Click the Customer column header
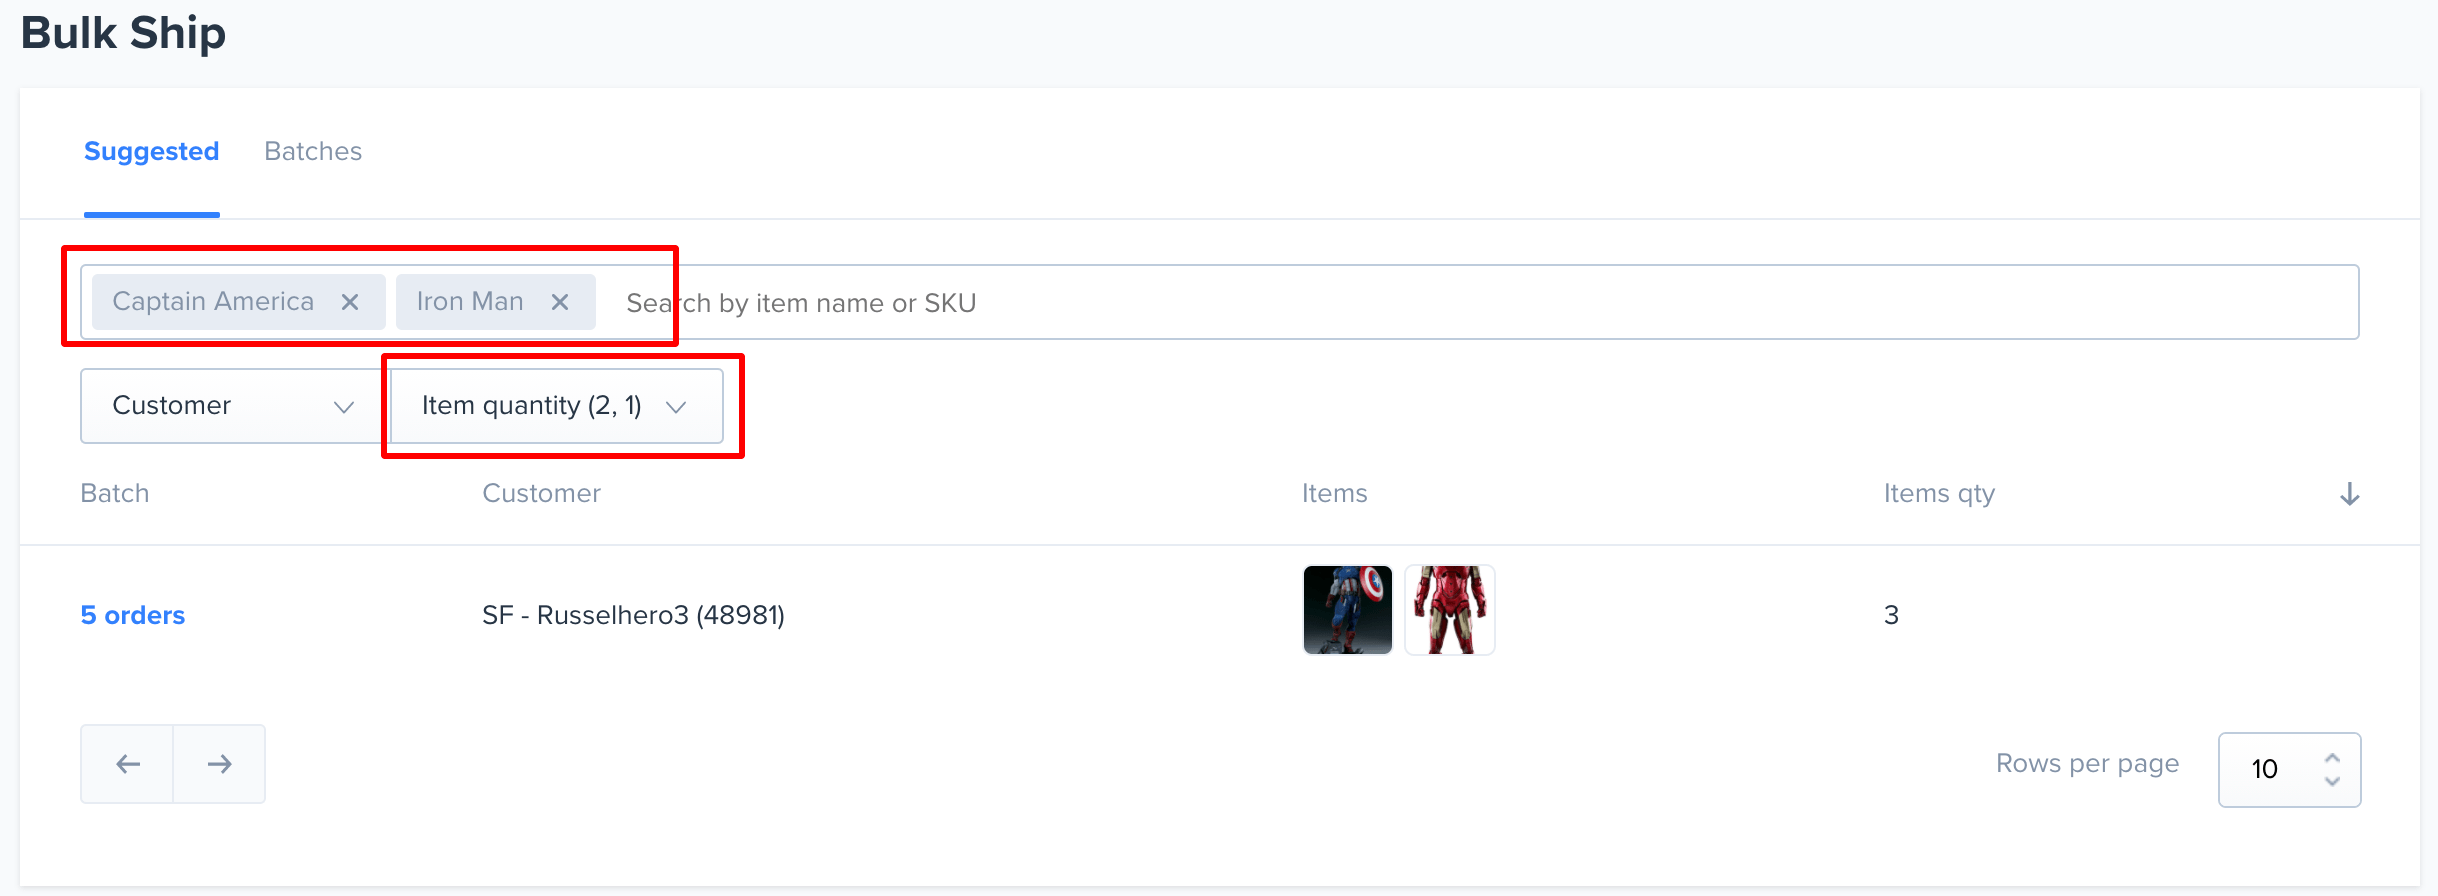This screenshot has width=2438, height=896. point(541,494)
